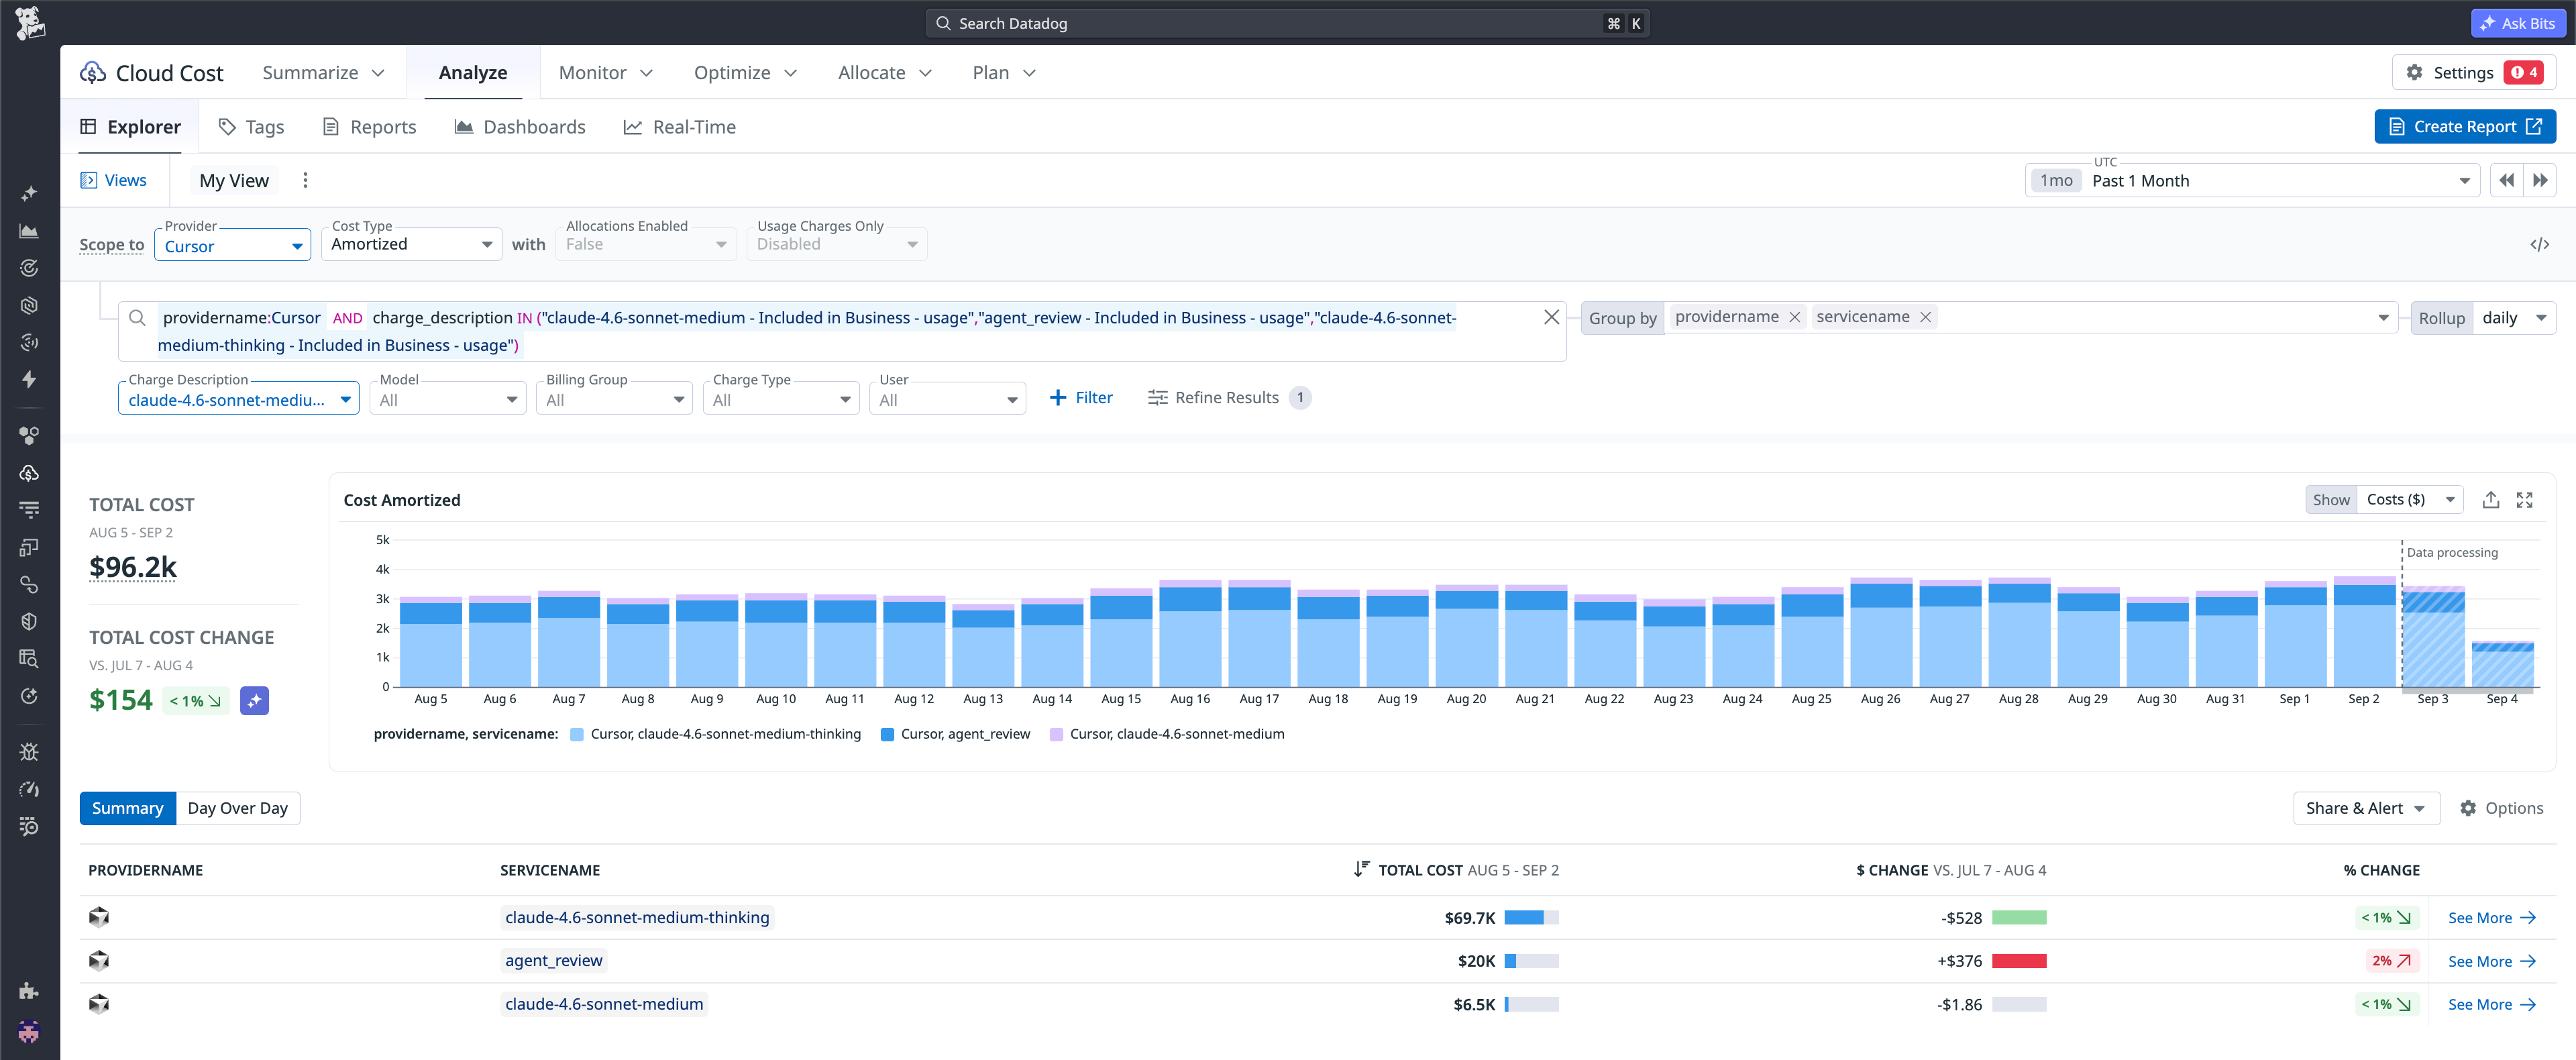2576x1060 pixels.
Task: Click provider icon in agent_review row
Action: (99, 961)
